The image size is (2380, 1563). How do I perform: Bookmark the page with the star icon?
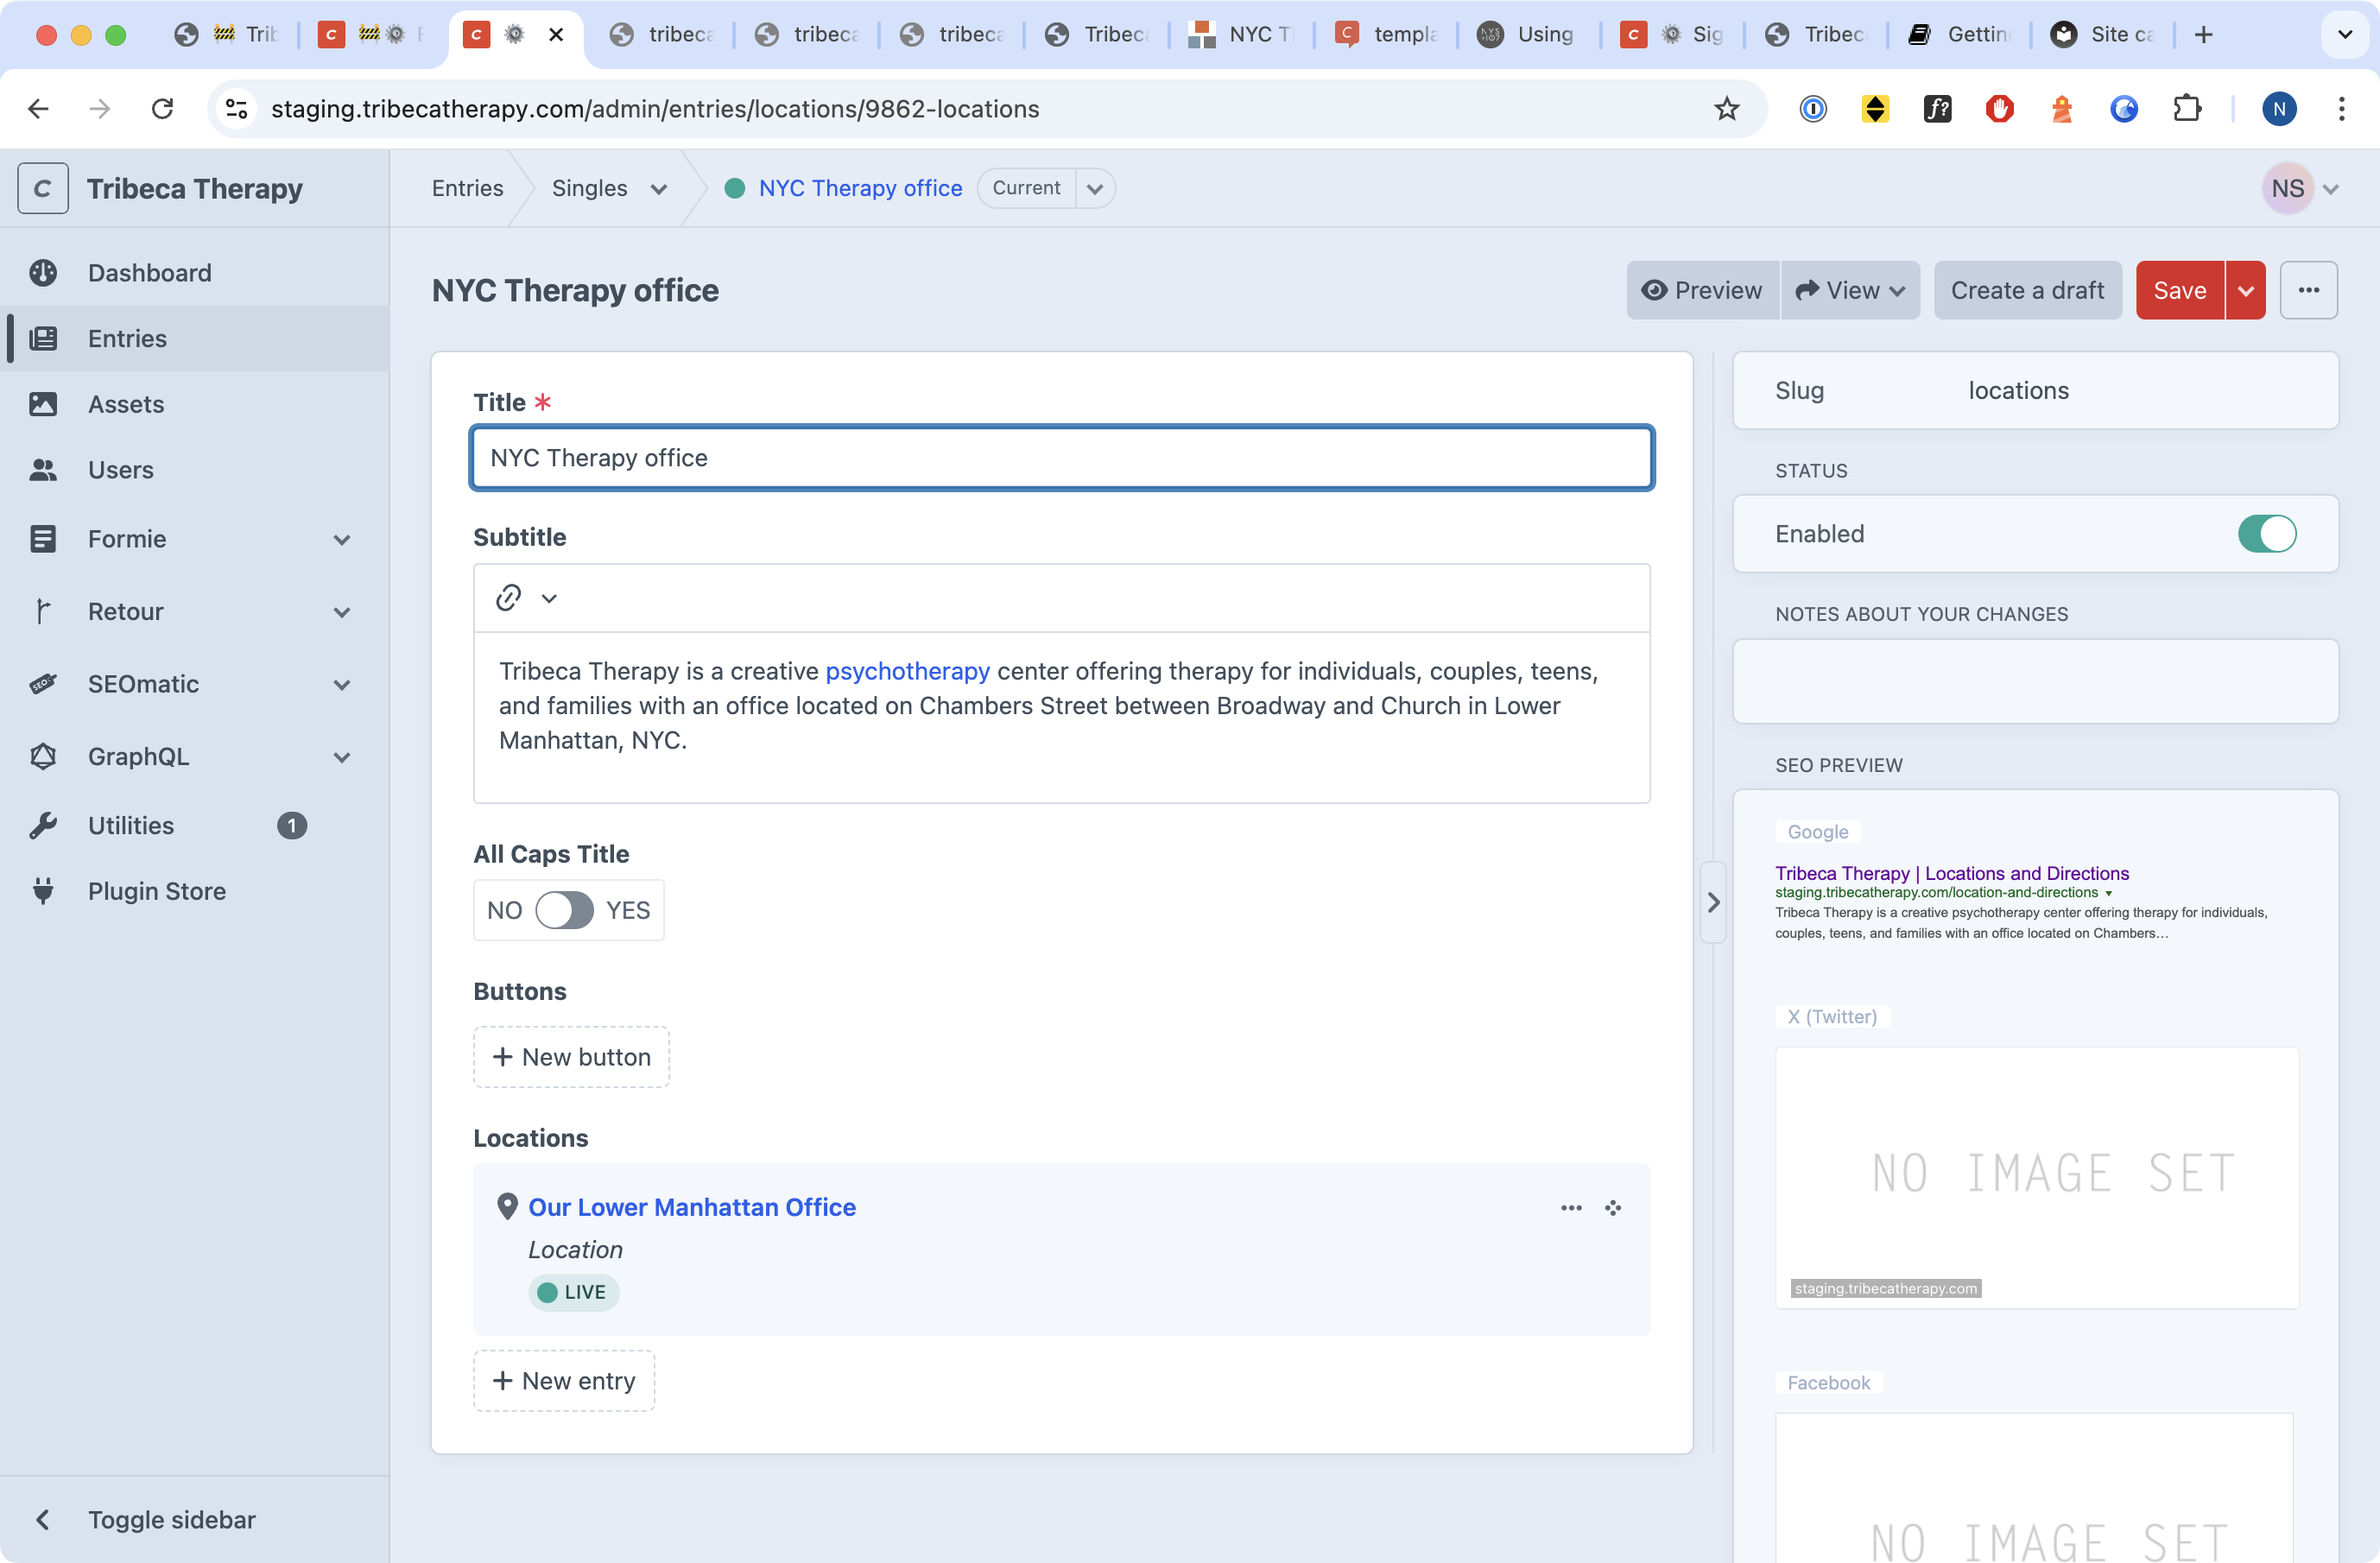coord(1726,108)
